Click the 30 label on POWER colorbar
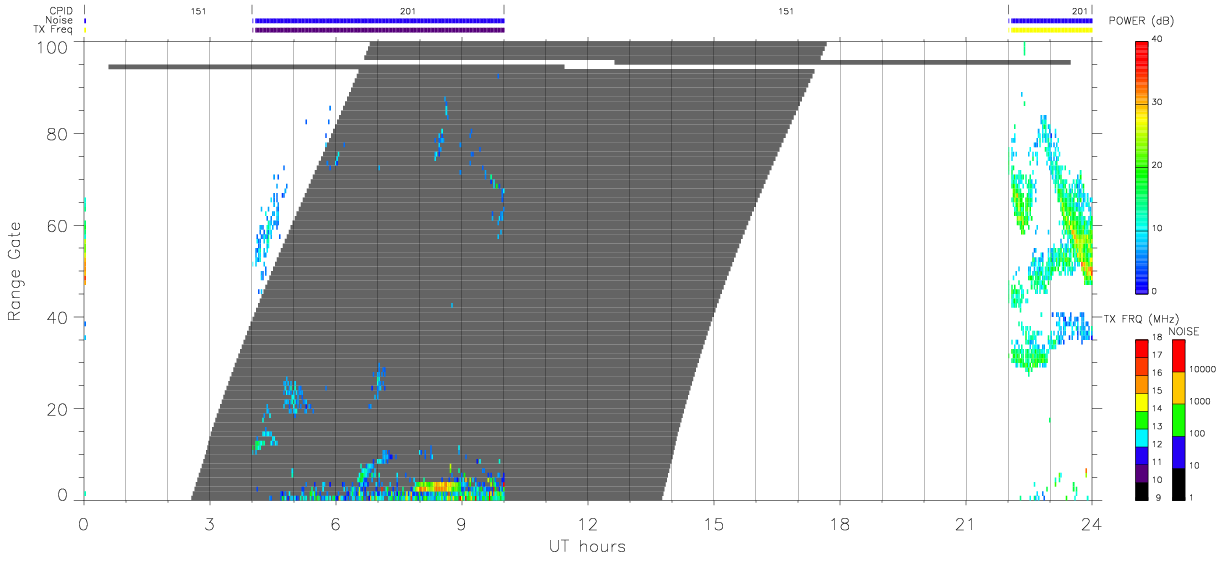This screenshot has width=1228, height=567. 1157,102
